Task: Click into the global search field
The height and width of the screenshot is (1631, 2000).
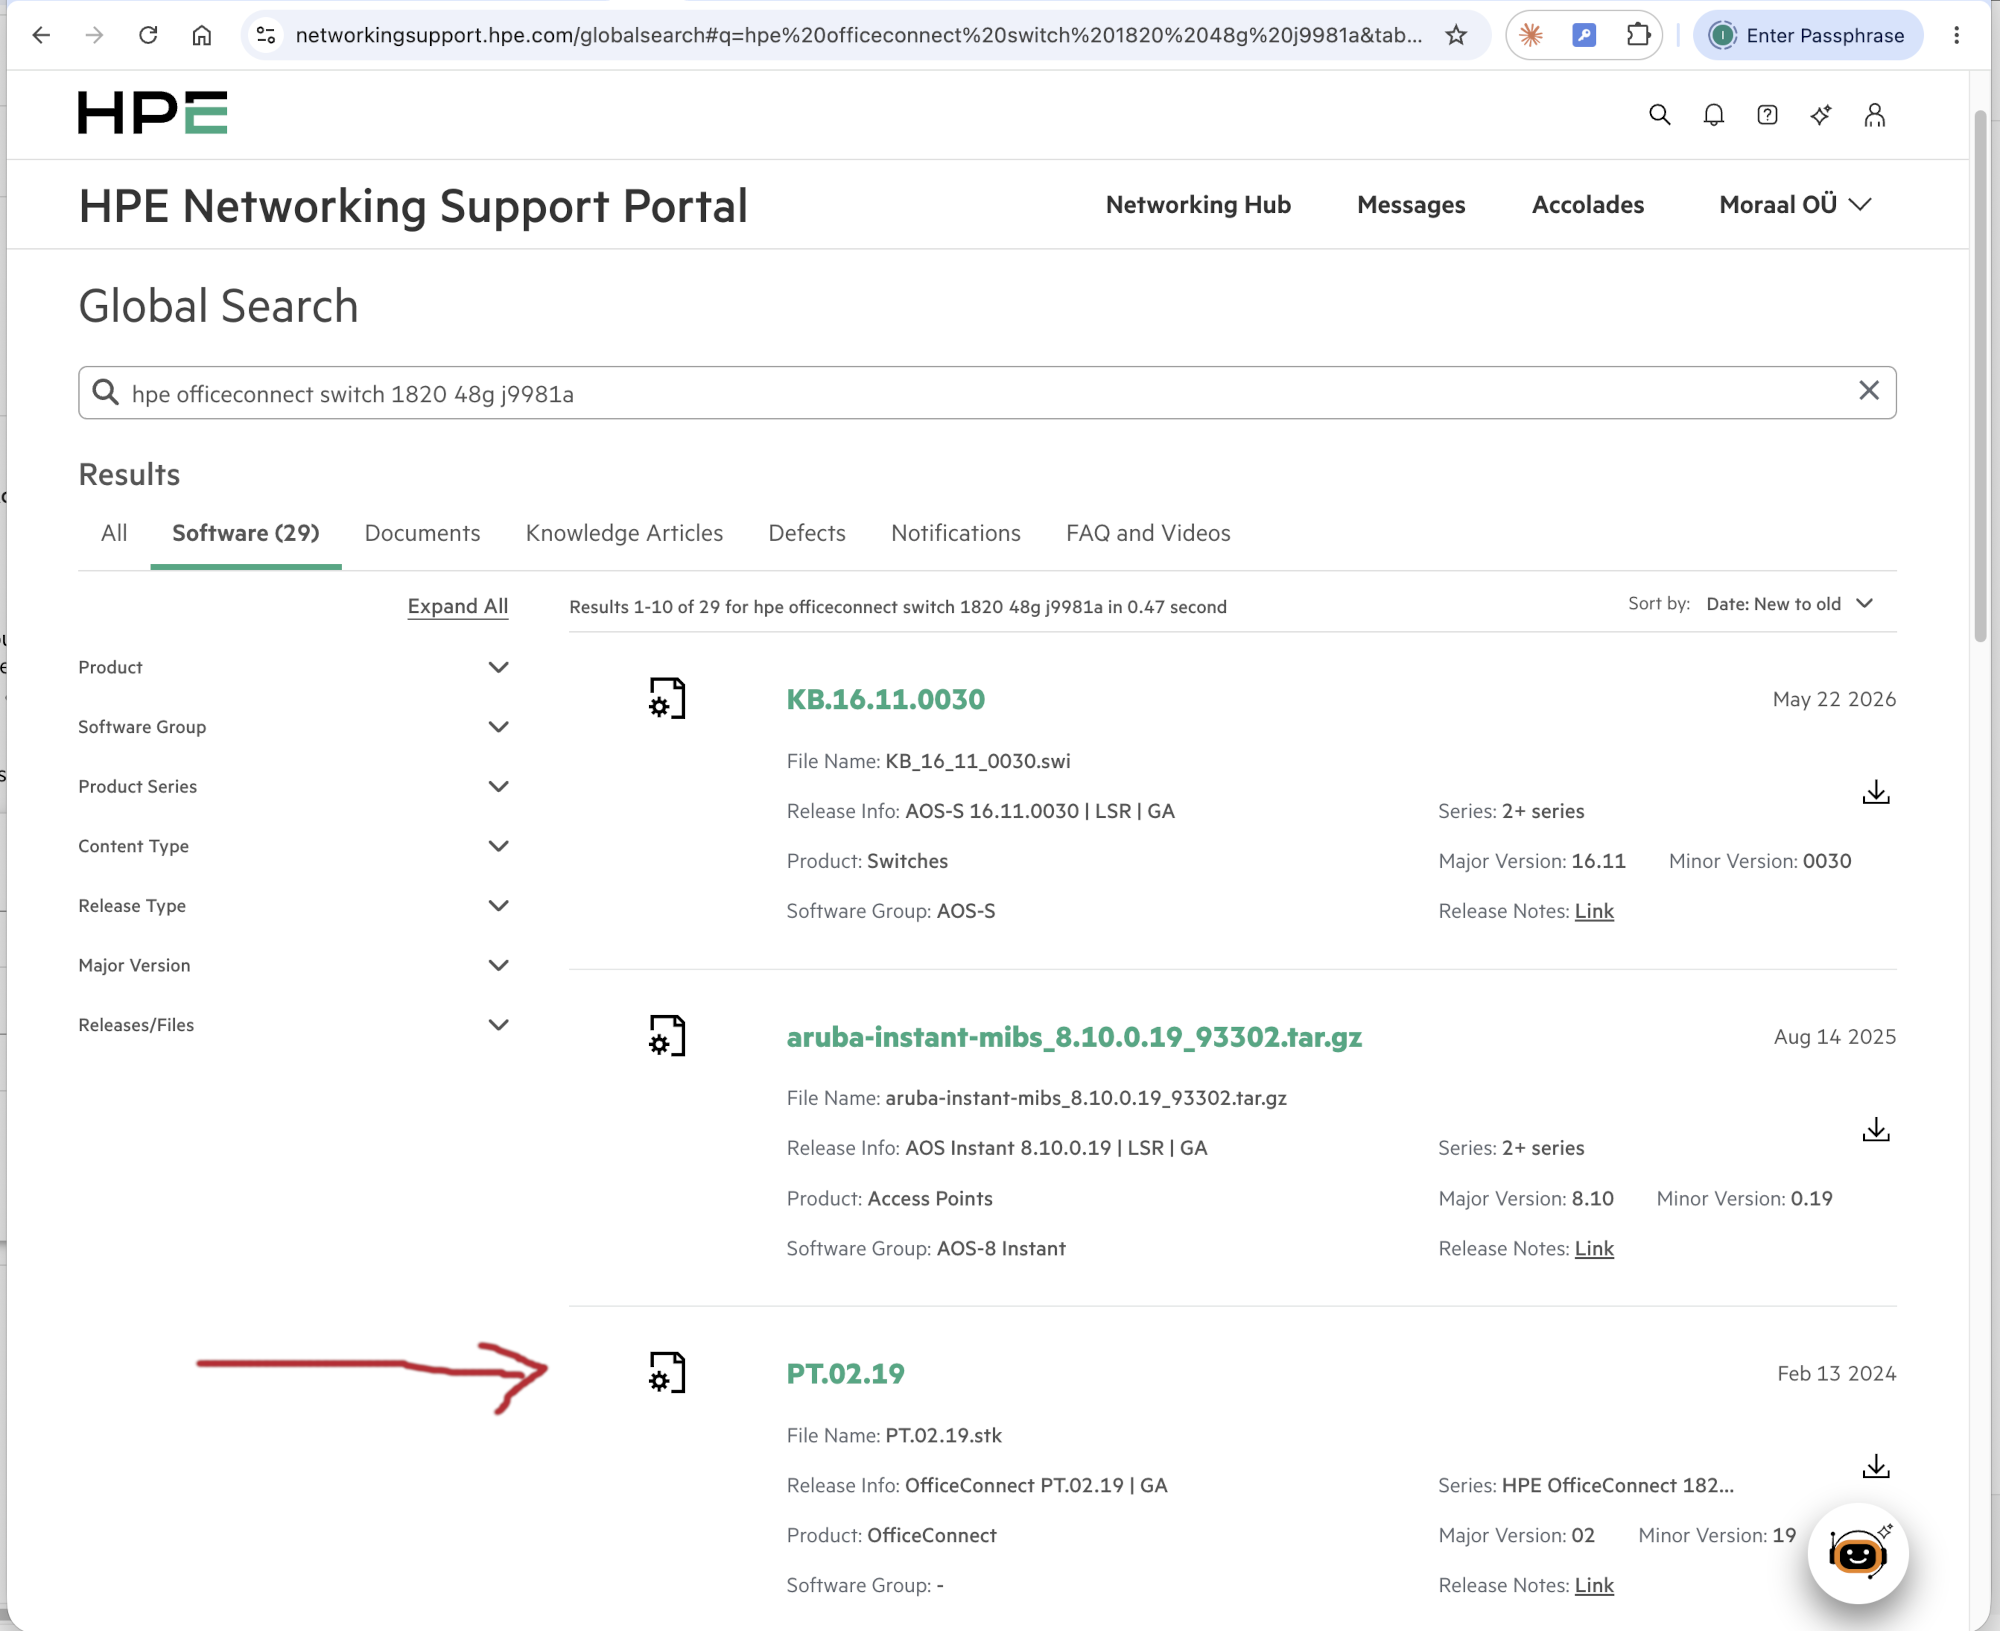Action: (x=987, y=393)
